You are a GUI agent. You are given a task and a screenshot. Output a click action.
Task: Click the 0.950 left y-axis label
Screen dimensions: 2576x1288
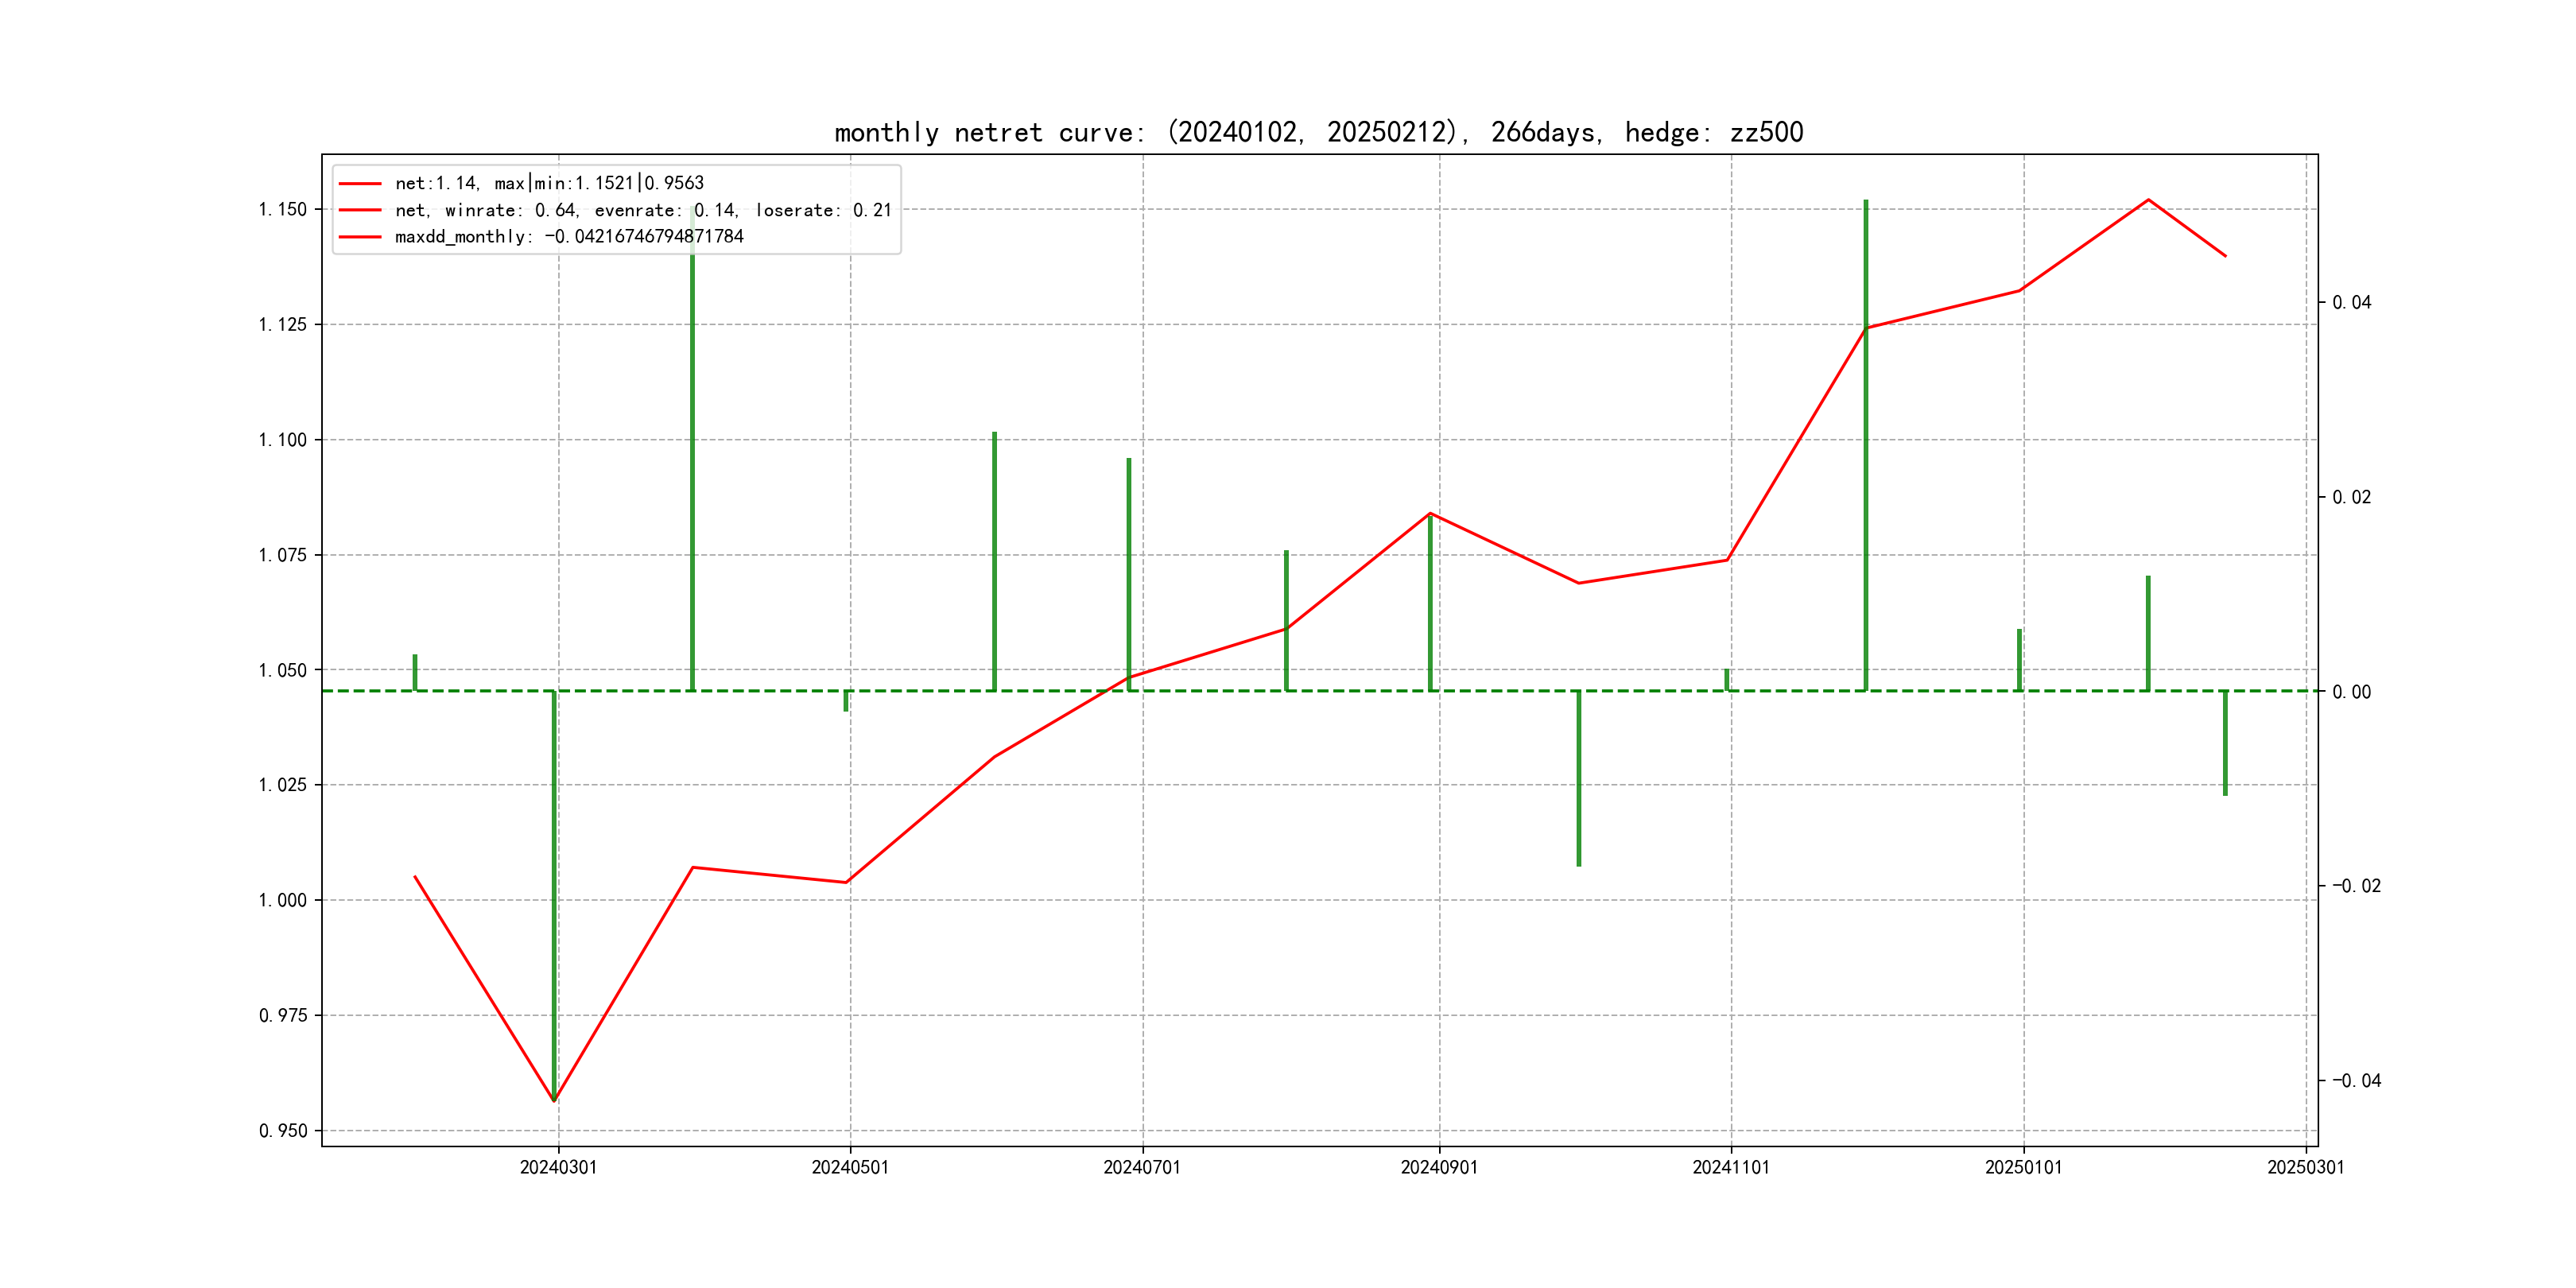tap(283, 1131)
